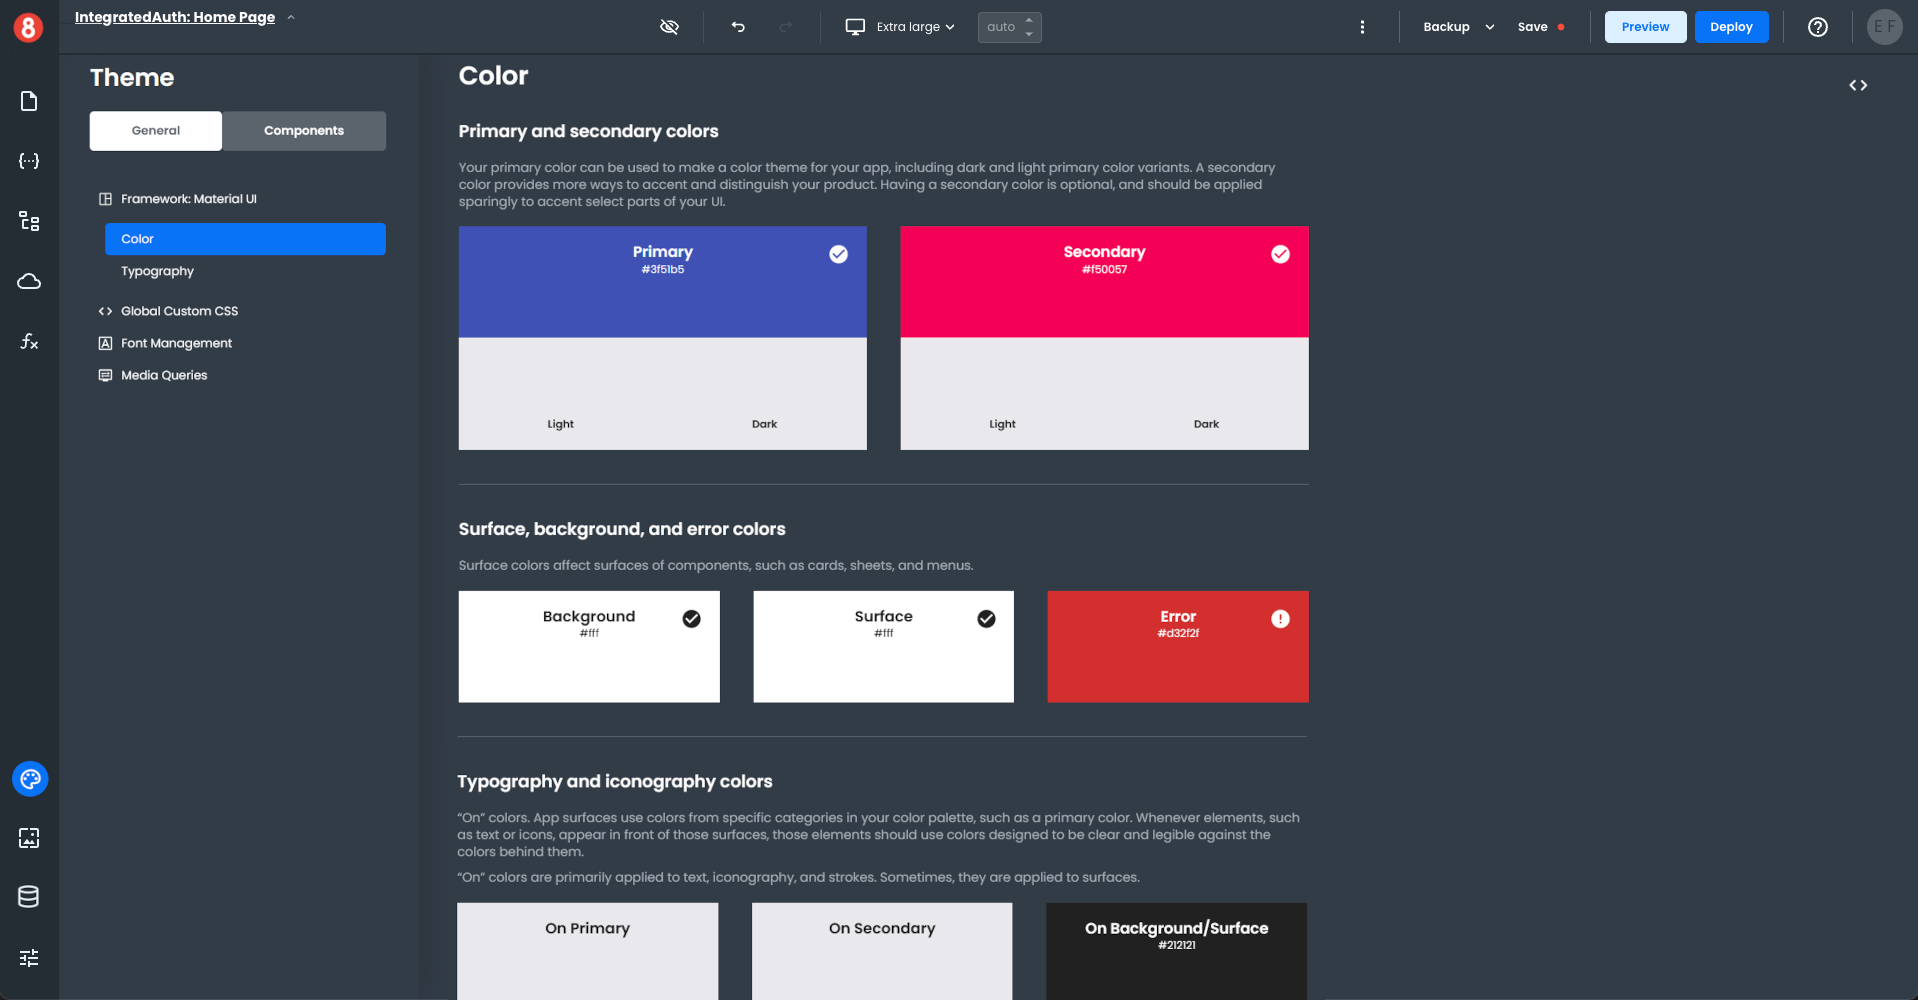Select Typography in the Theme menu

[157, 271]
